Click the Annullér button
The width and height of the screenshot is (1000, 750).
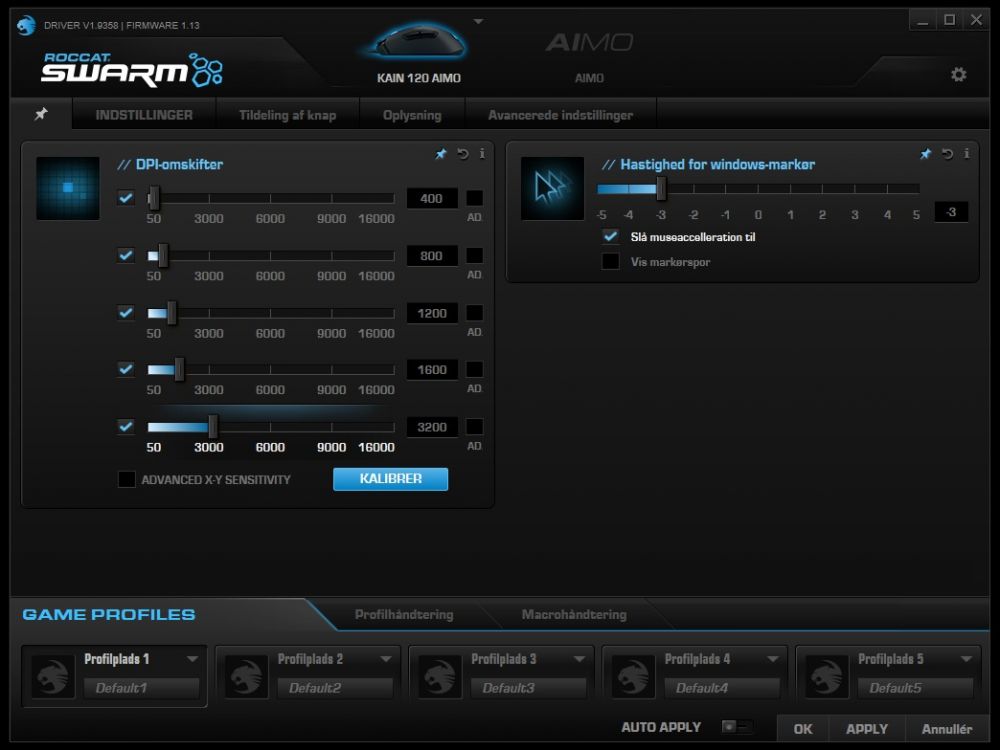(947, 728)
